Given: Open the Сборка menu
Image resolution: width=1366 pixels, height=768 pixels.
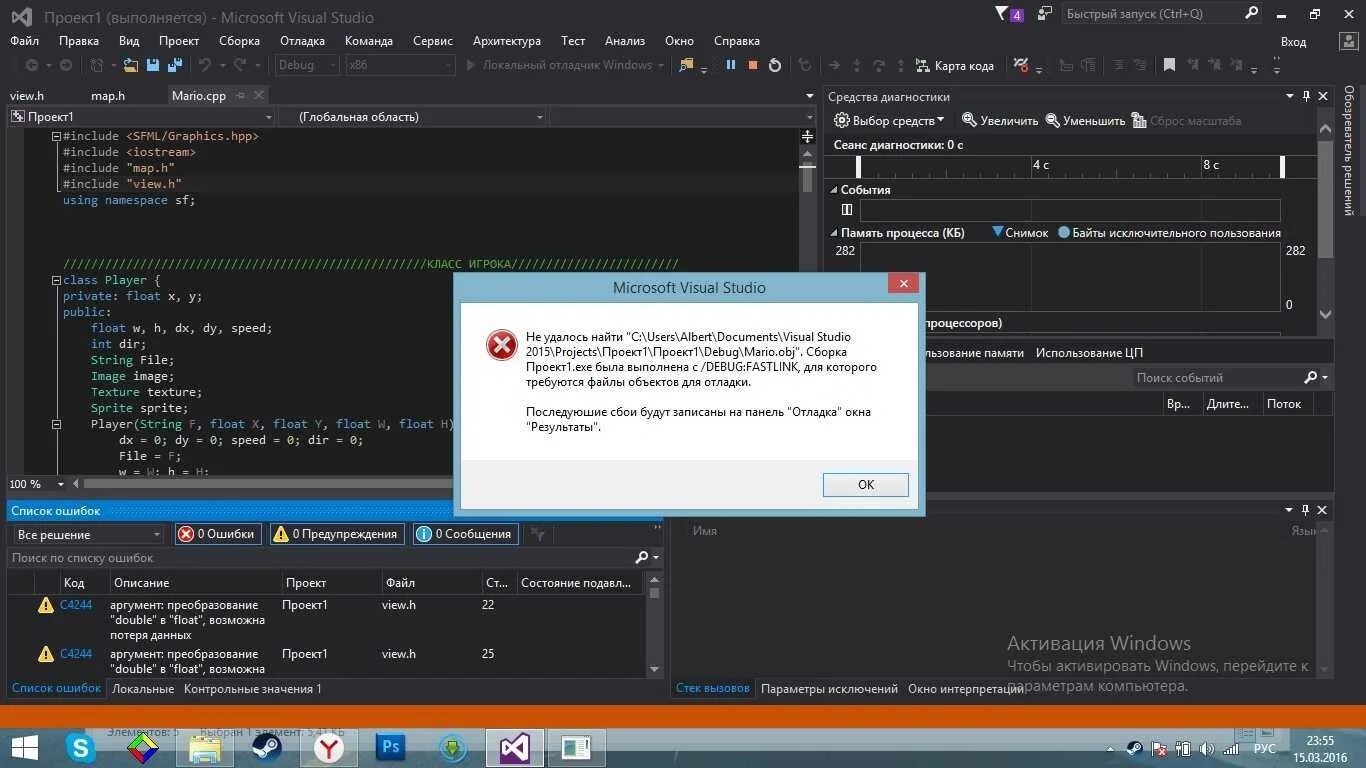Looking at the screenshot, I should [x=239, y=41].
